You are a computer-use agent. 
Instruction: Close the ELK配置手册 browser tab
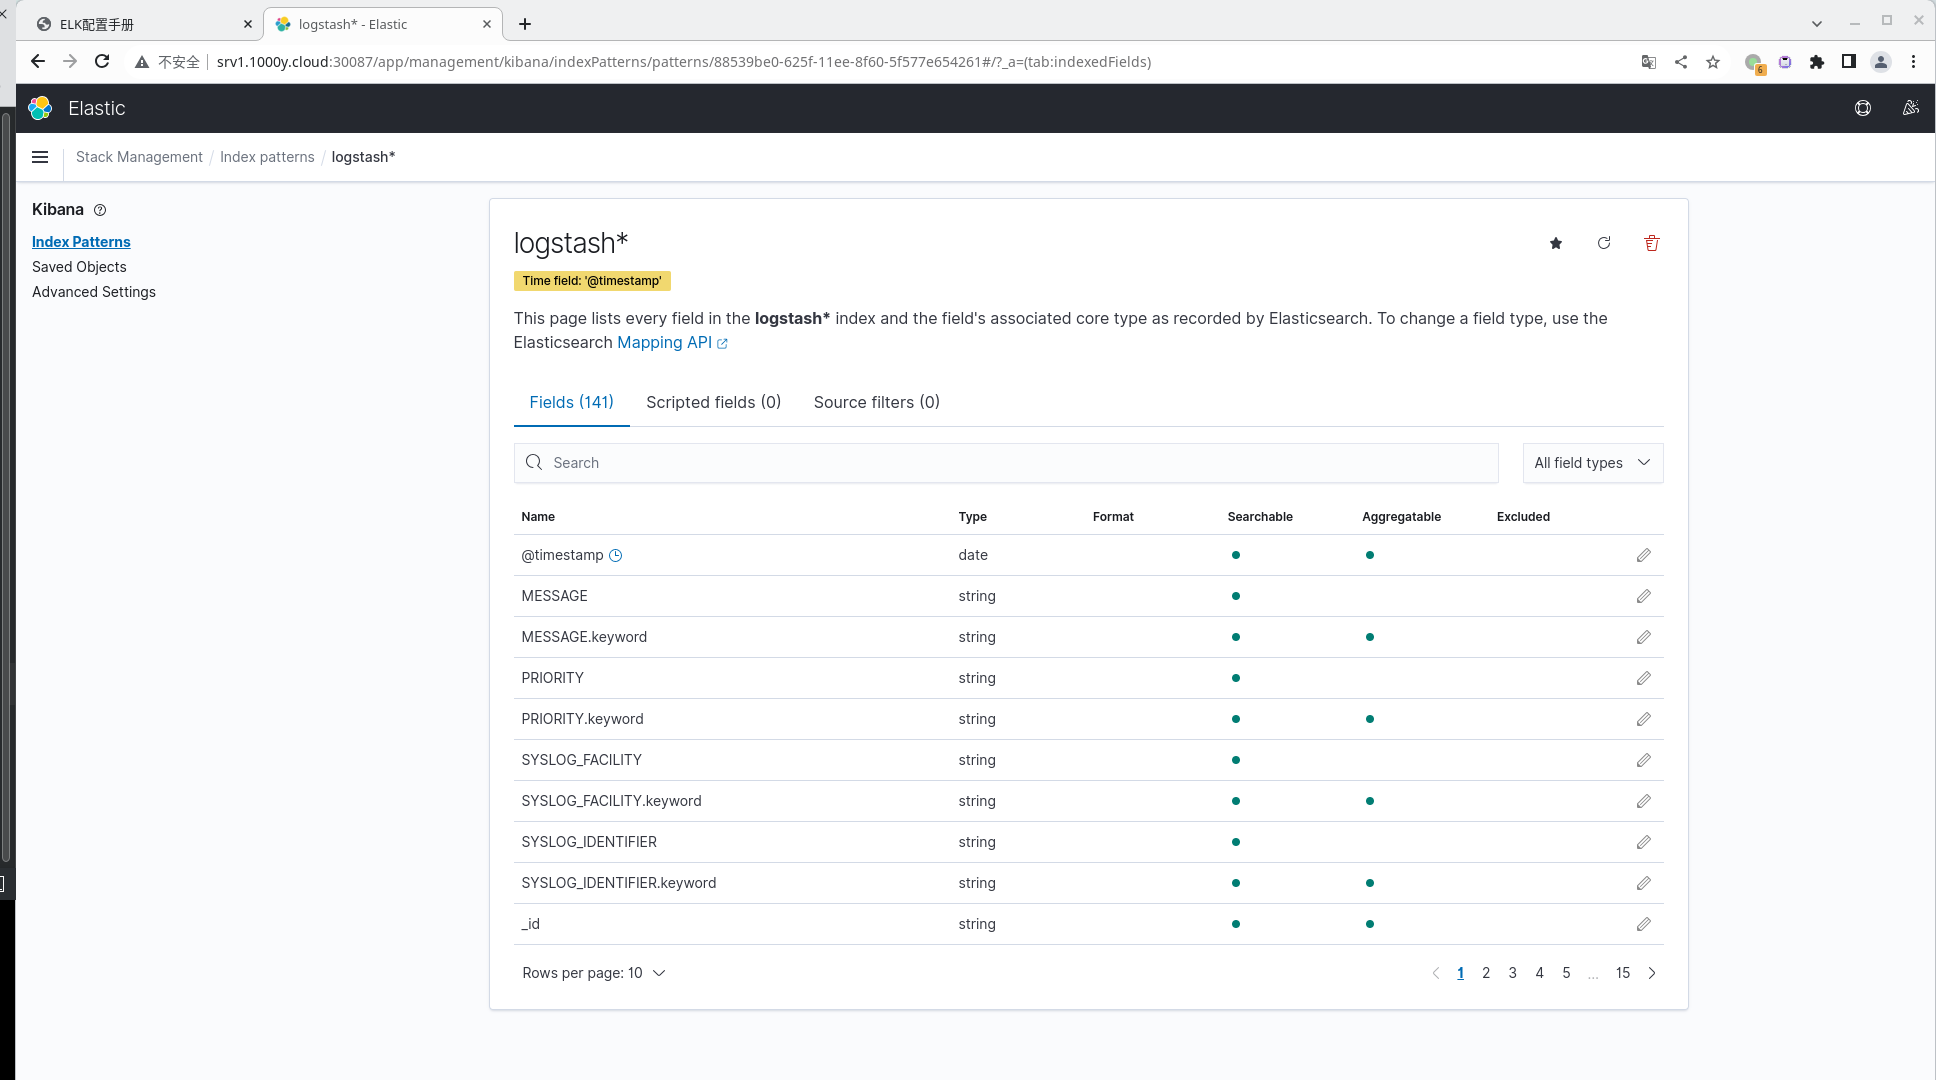pyautogui.click(x=248, y=24)
